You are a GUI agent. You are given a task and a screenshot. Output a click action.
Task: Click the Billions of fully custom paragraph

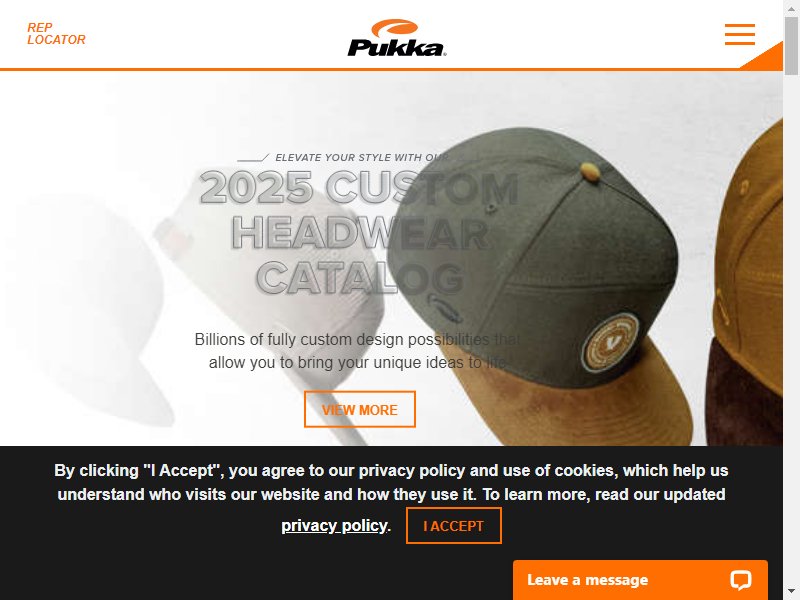358,351
